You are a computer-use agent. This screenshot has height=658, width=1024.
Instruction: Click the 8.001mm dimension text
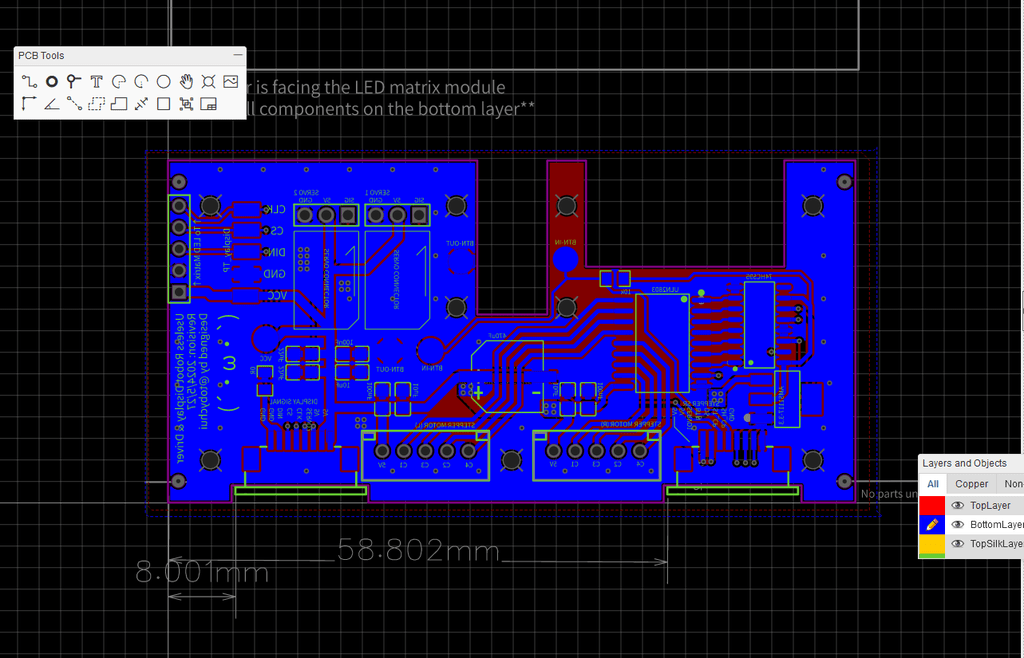202,572
